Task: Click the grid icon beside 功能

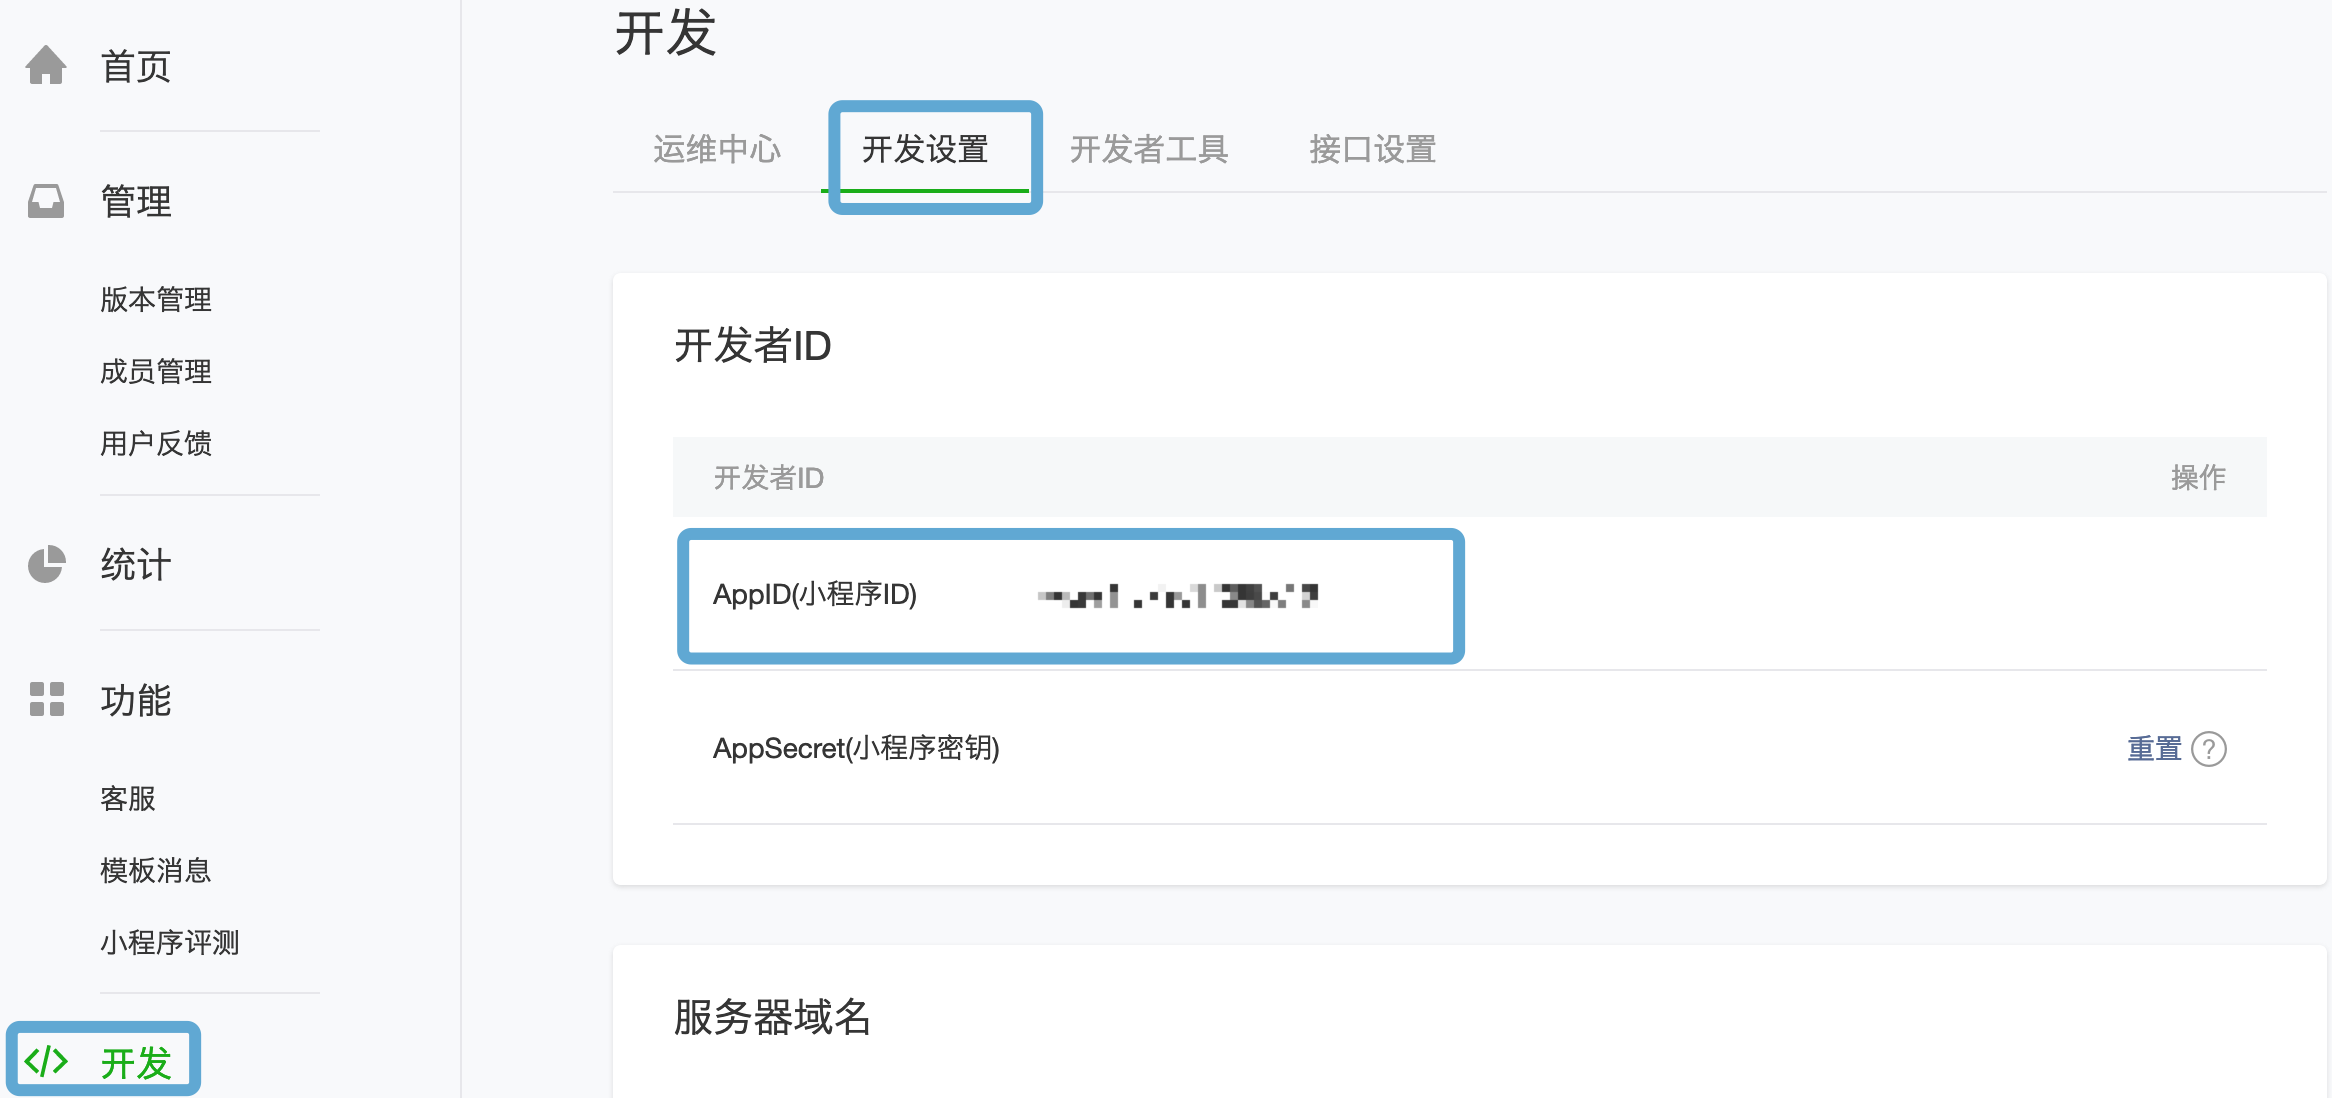Action: (46, 699)
